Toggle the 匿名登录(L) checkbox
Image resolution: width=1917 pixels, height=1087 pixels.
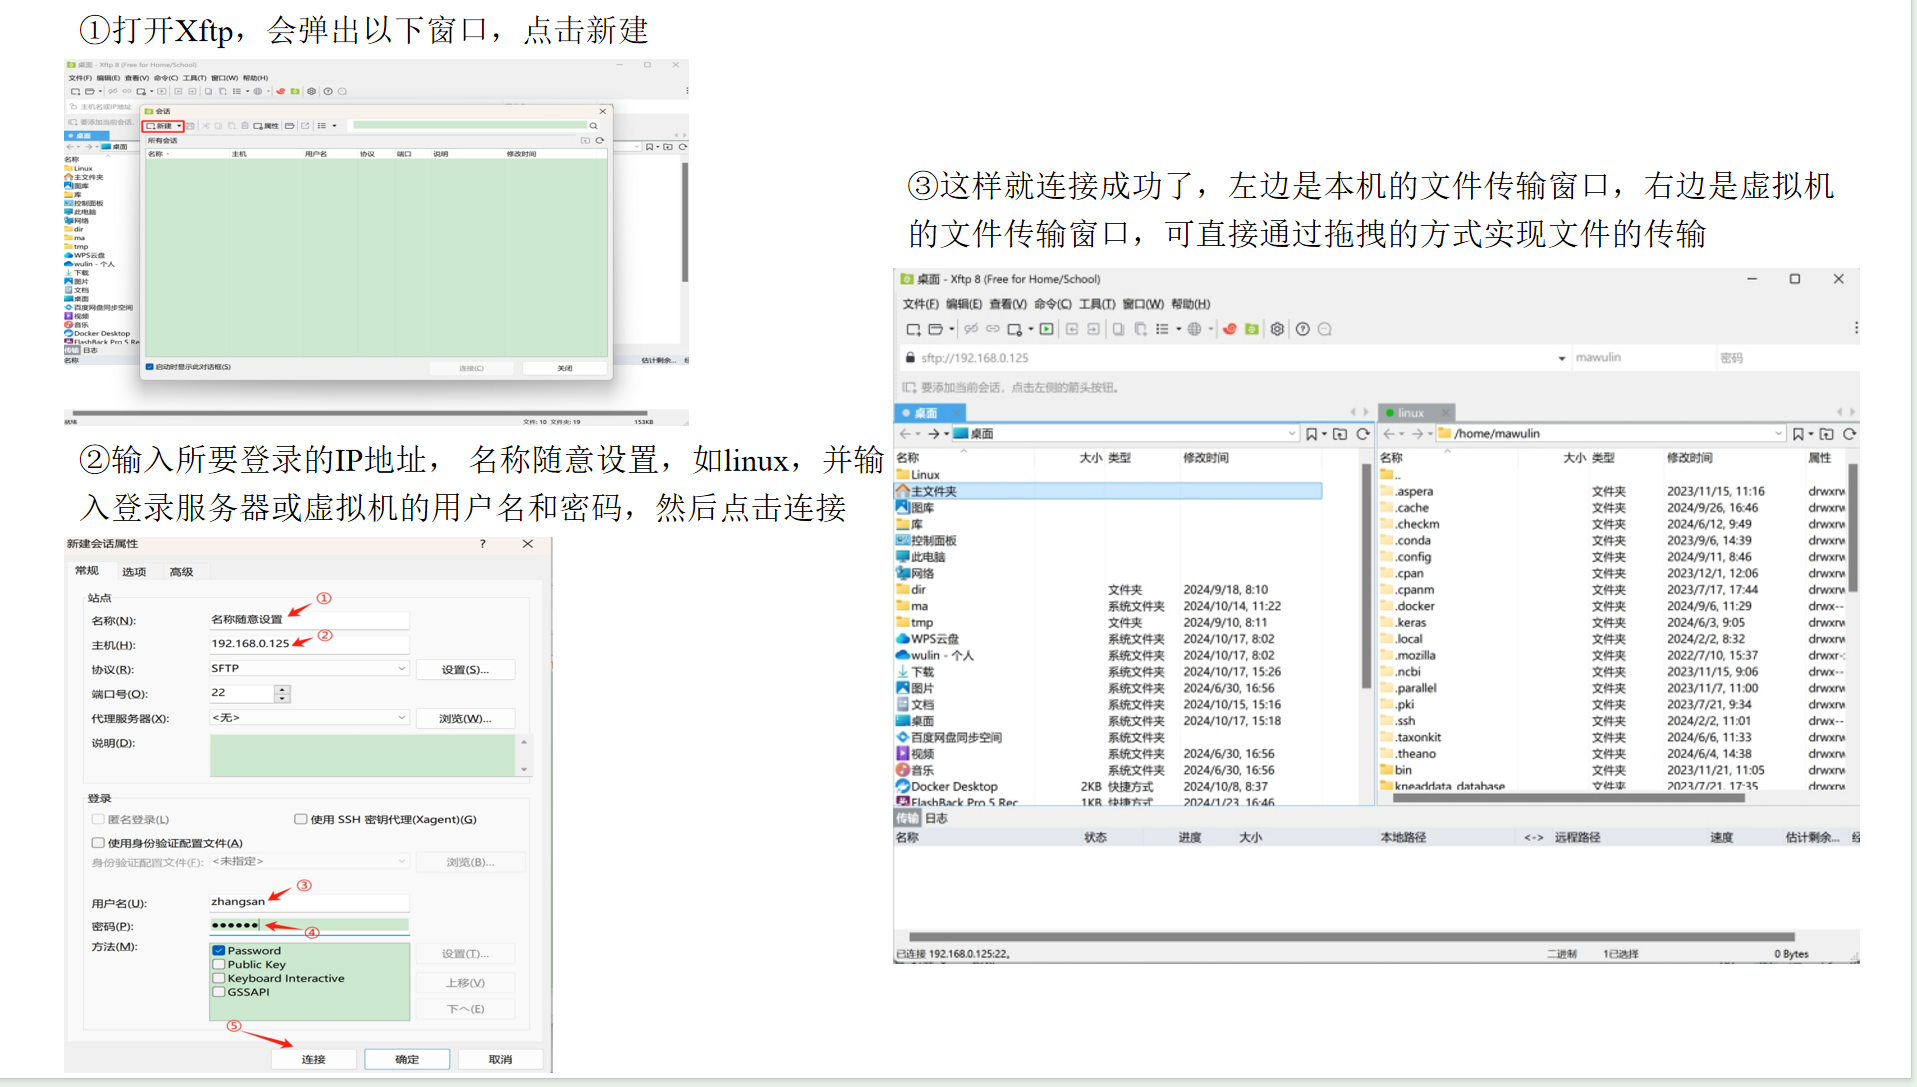pyautogui.click(x=98, y=819)
